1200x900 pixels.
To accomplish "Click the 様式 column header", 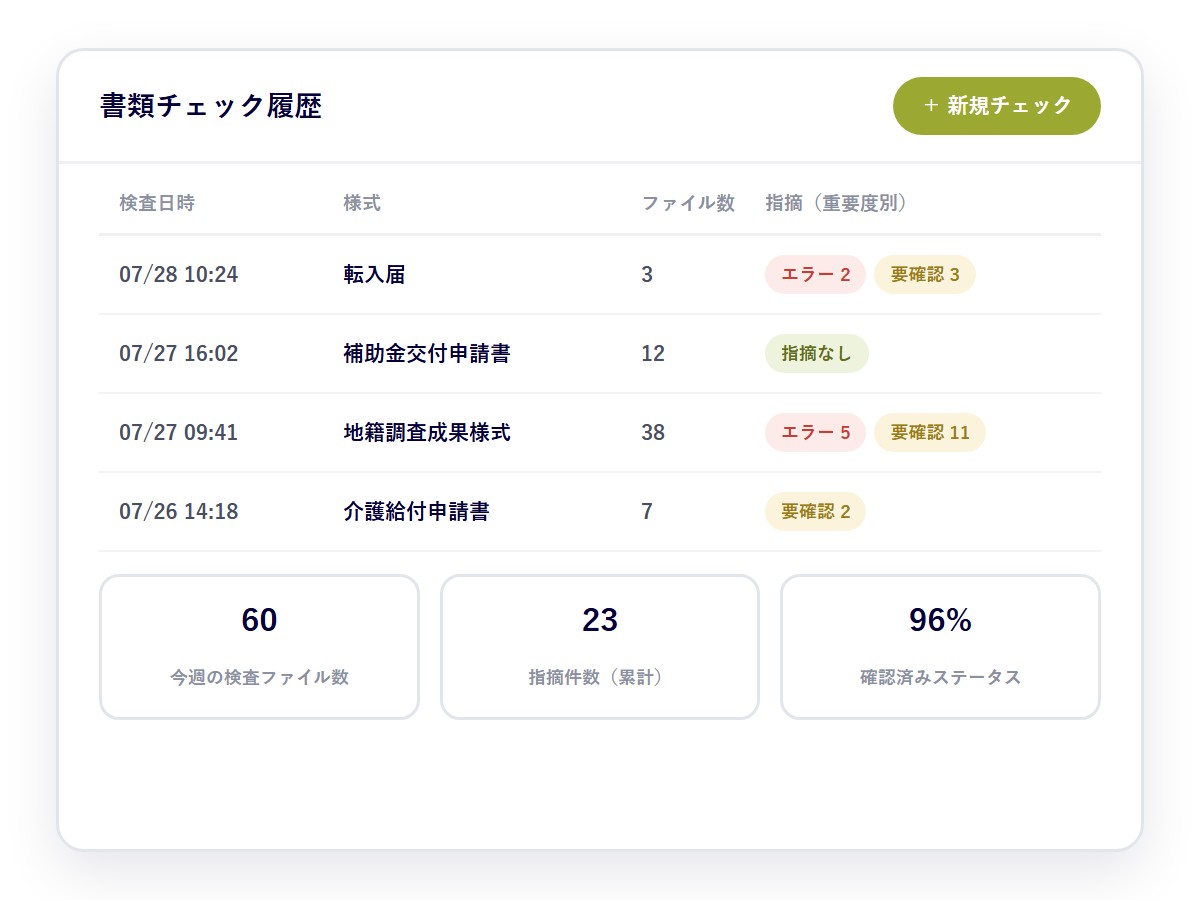I will [x=362, y=203].
